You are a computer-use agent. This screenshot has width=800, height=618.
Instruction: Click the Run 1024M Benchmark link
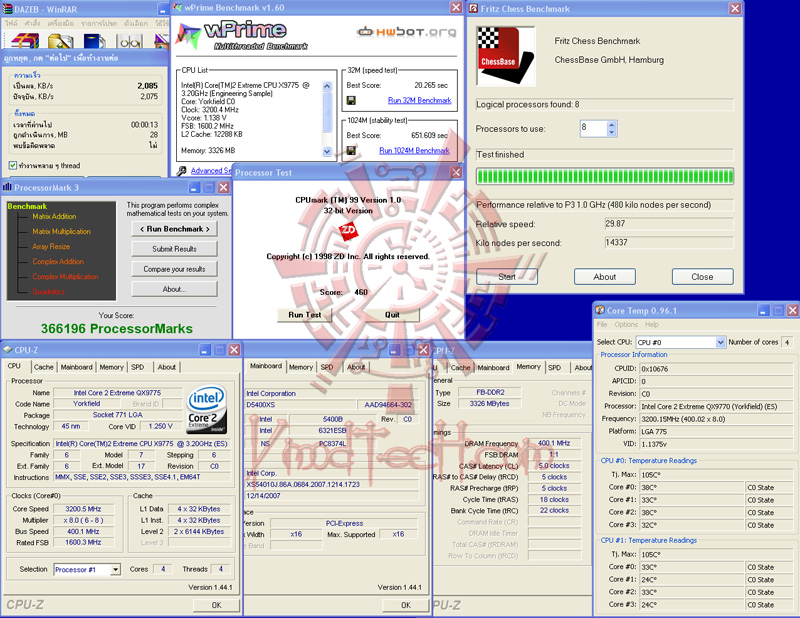(x=414, y=151)
